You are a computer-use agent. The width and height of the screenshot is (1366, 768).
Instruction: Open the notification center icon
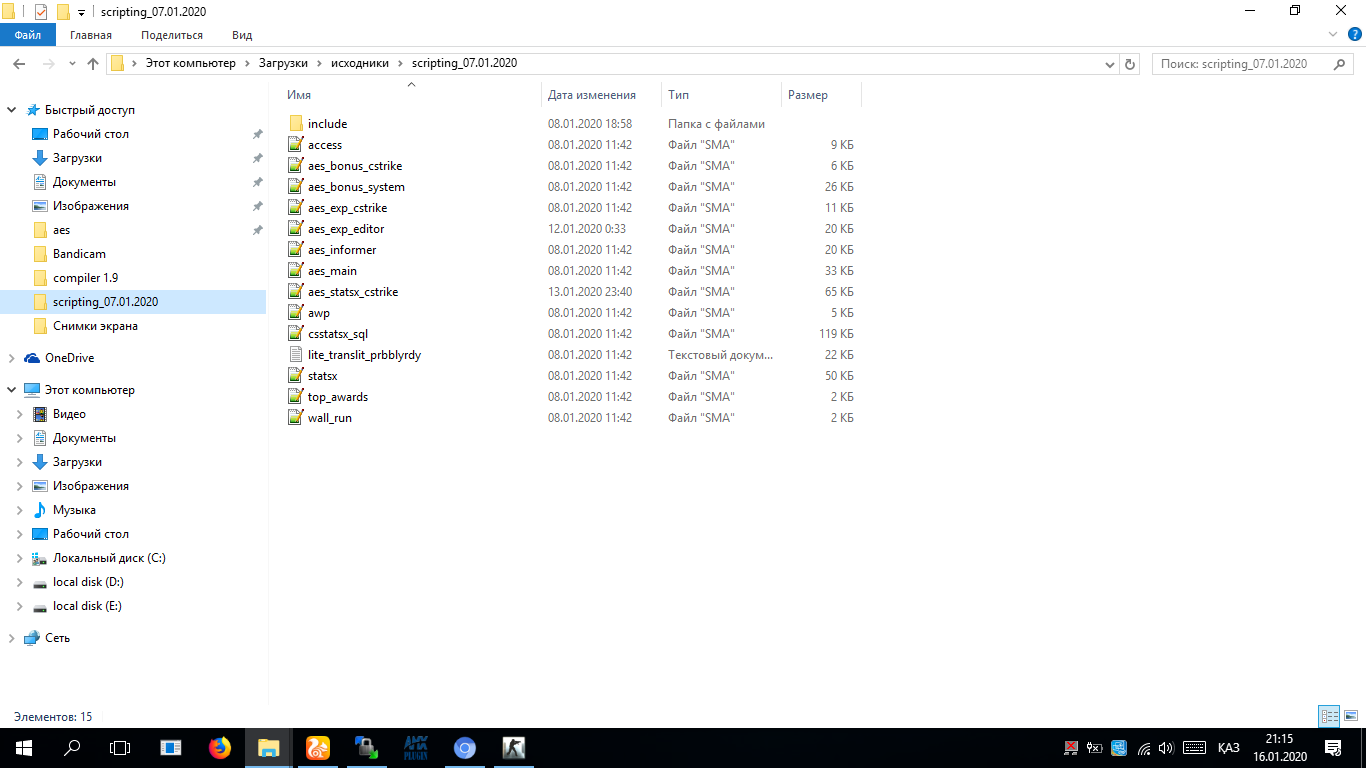[1333, 747]
